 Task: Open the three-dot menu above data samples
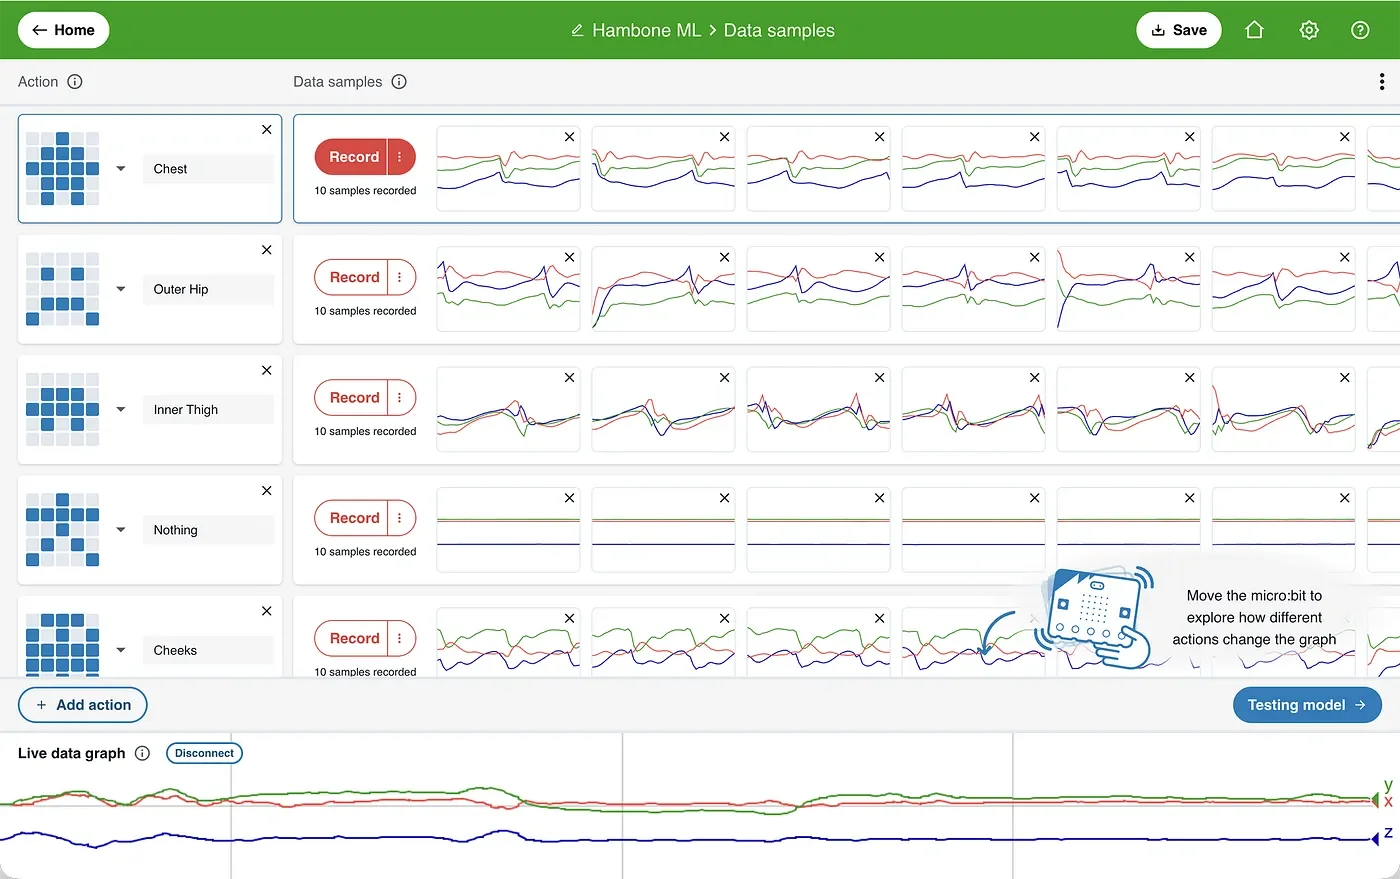tap(1382, 82)
